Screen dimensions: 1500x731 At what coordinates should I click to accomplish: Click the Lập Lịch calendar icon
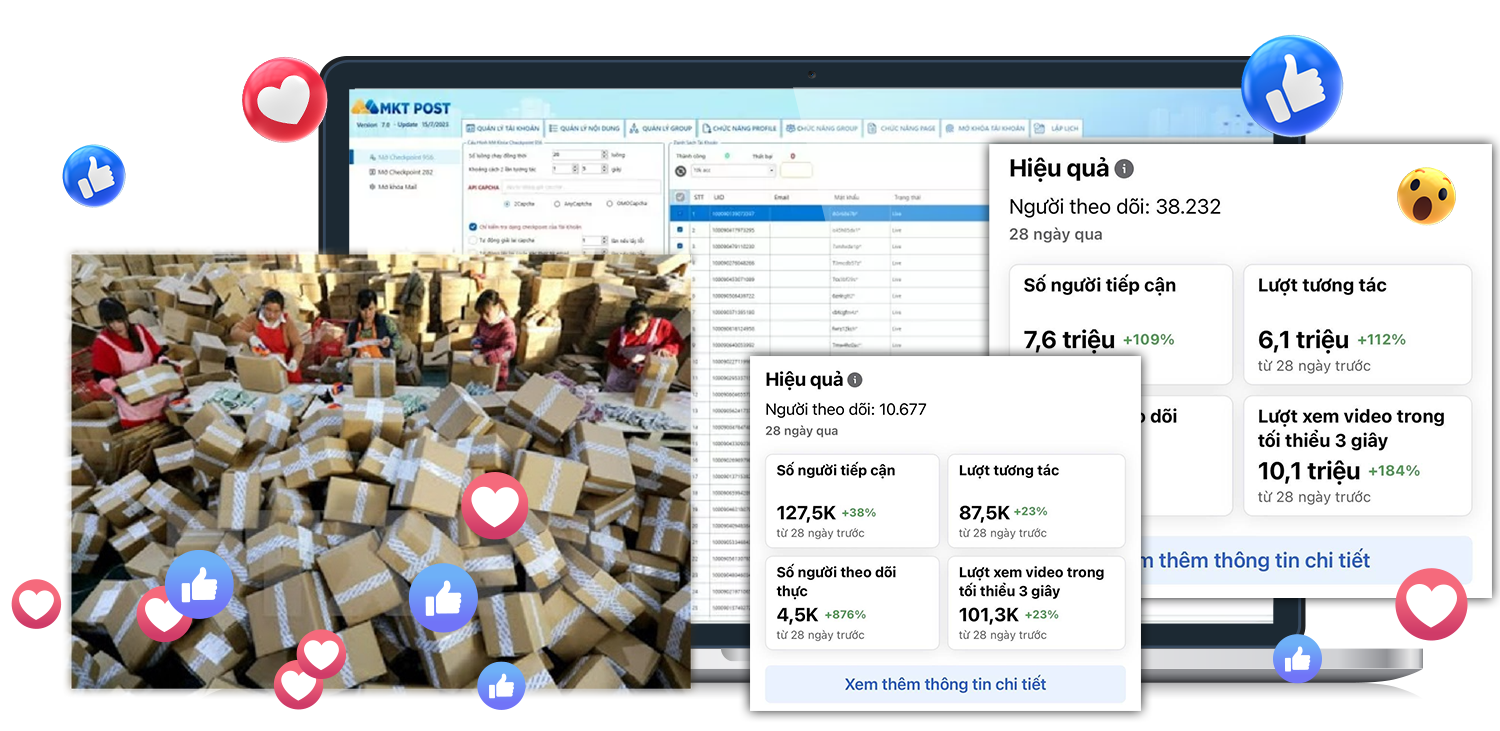(1041, 129)
